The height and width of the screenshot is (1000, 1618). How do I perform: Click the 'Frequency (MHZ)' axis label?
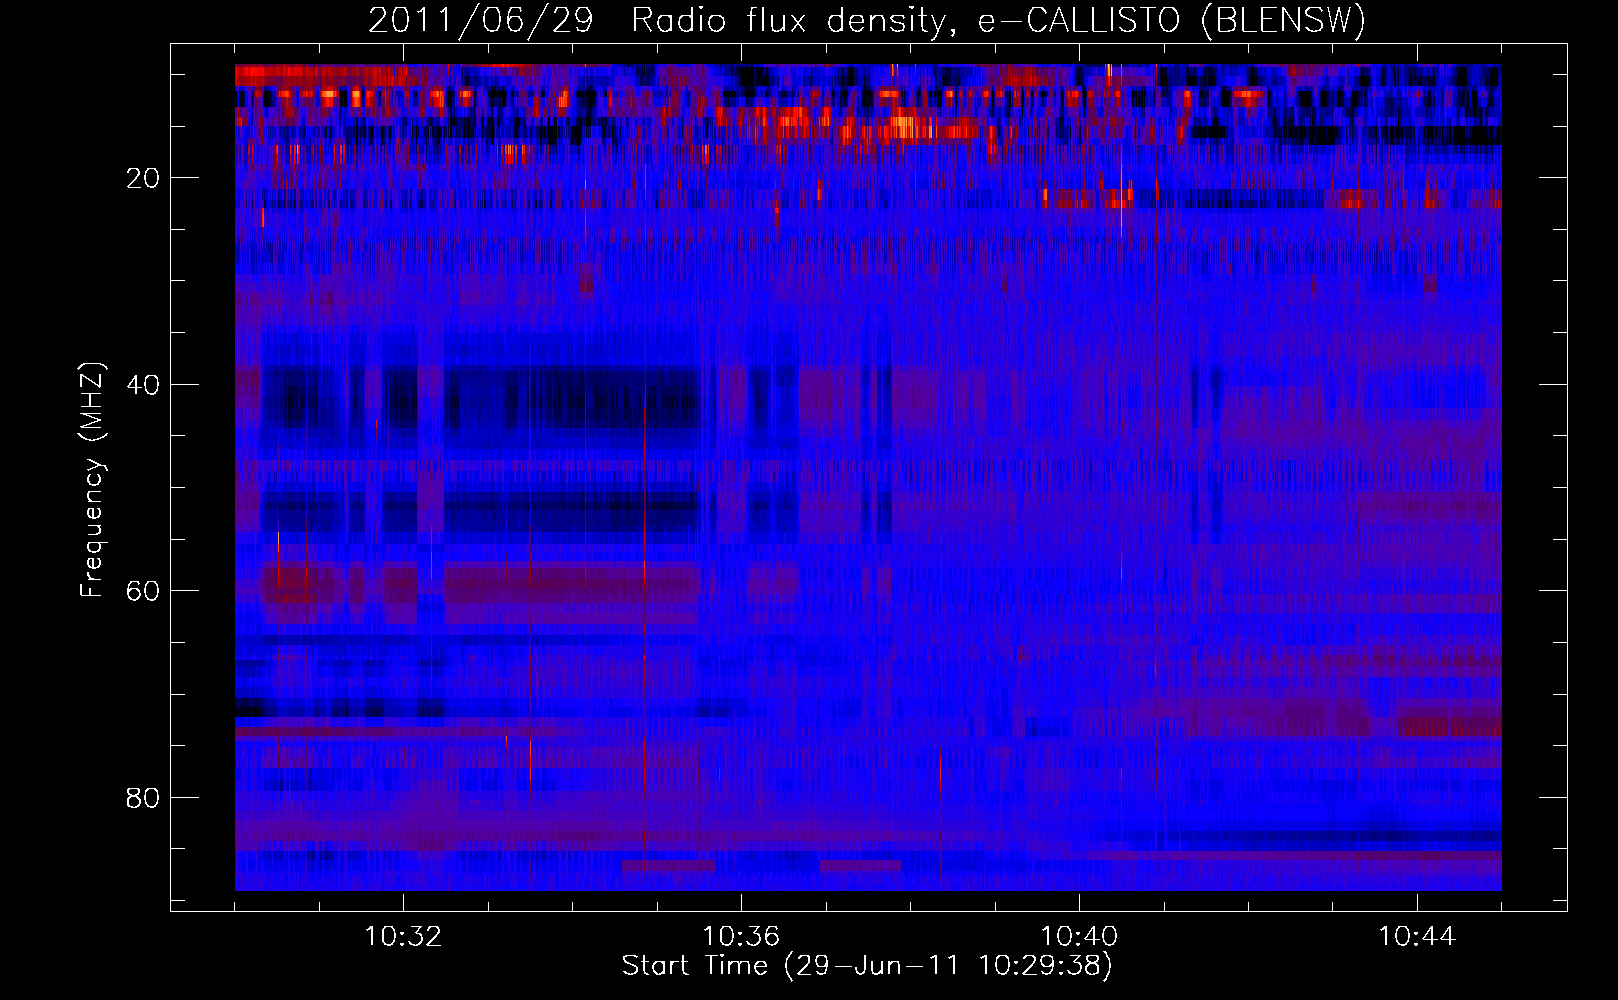pyautogui.click(x=91, y=480)
